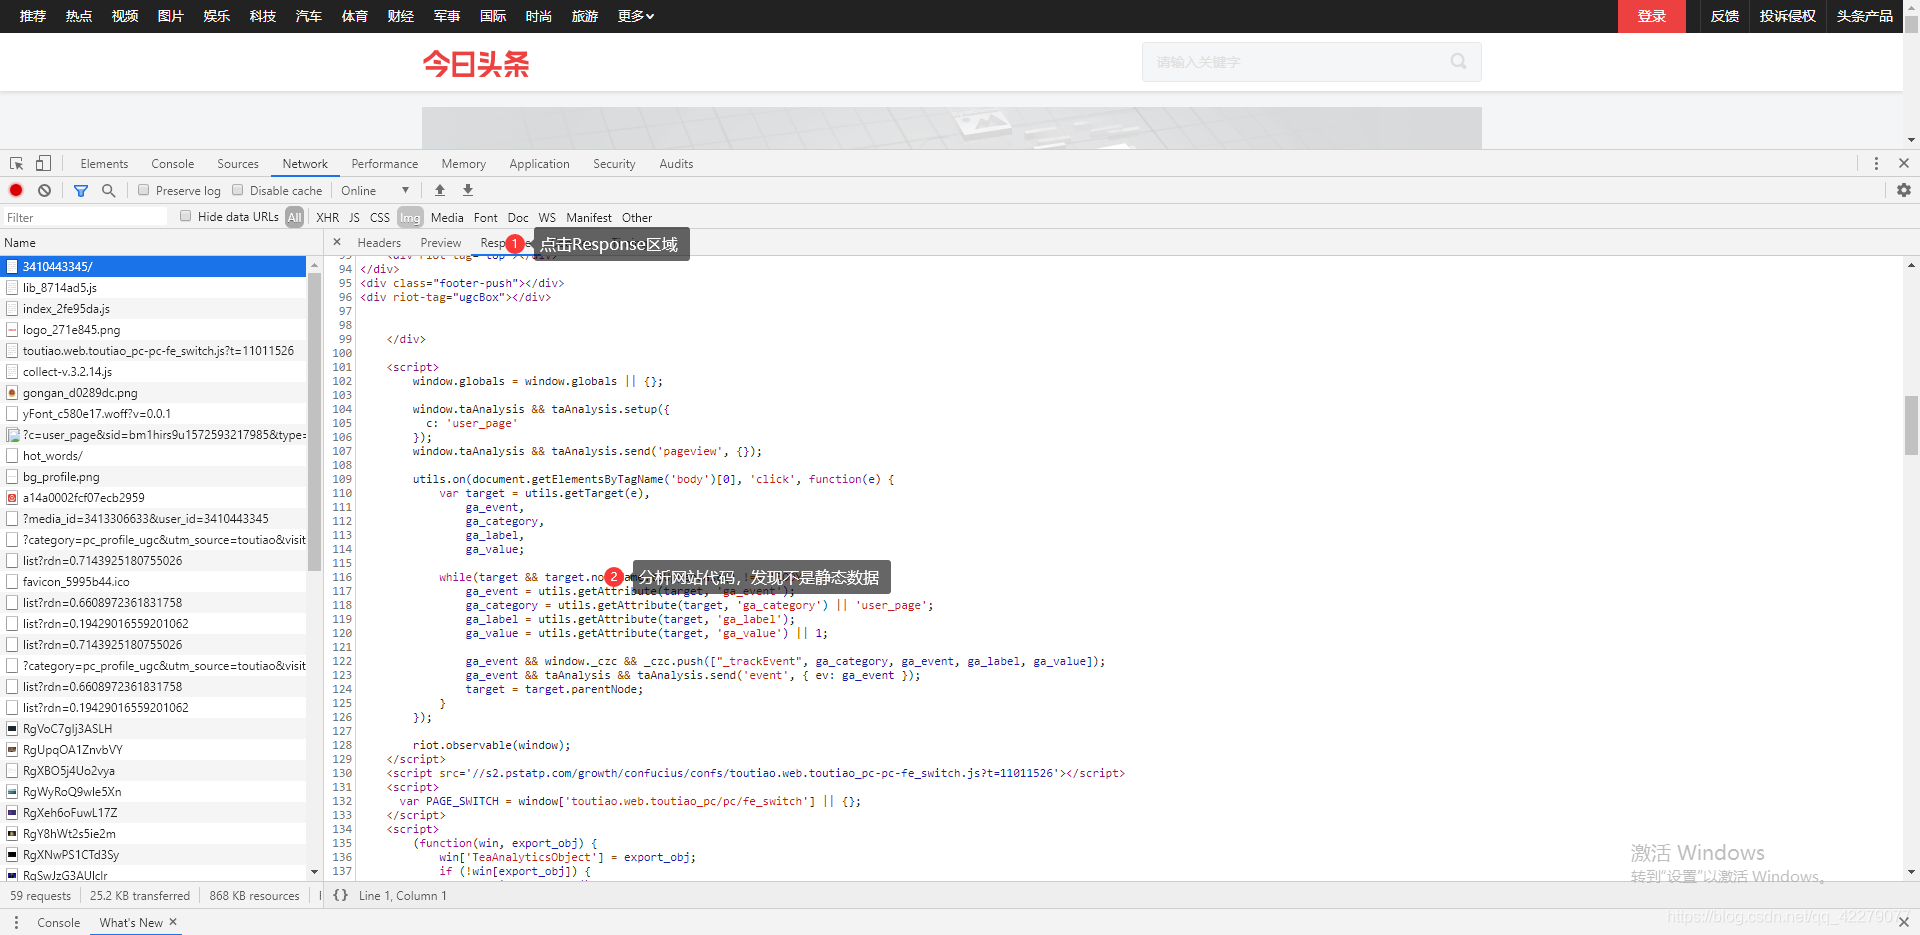Close the DevTools panel
The width and height of the screenshot is (1920, 935).
pyautogui.click(x=1903, y=163)
